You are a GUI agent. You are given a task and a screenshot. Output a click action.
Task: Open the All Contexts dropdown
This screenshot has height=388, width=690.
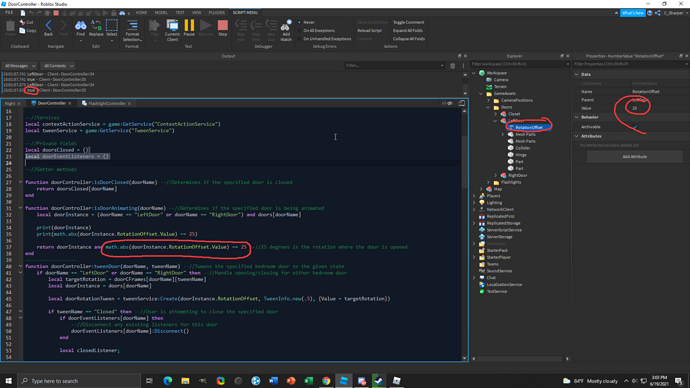tap(58, 66)
